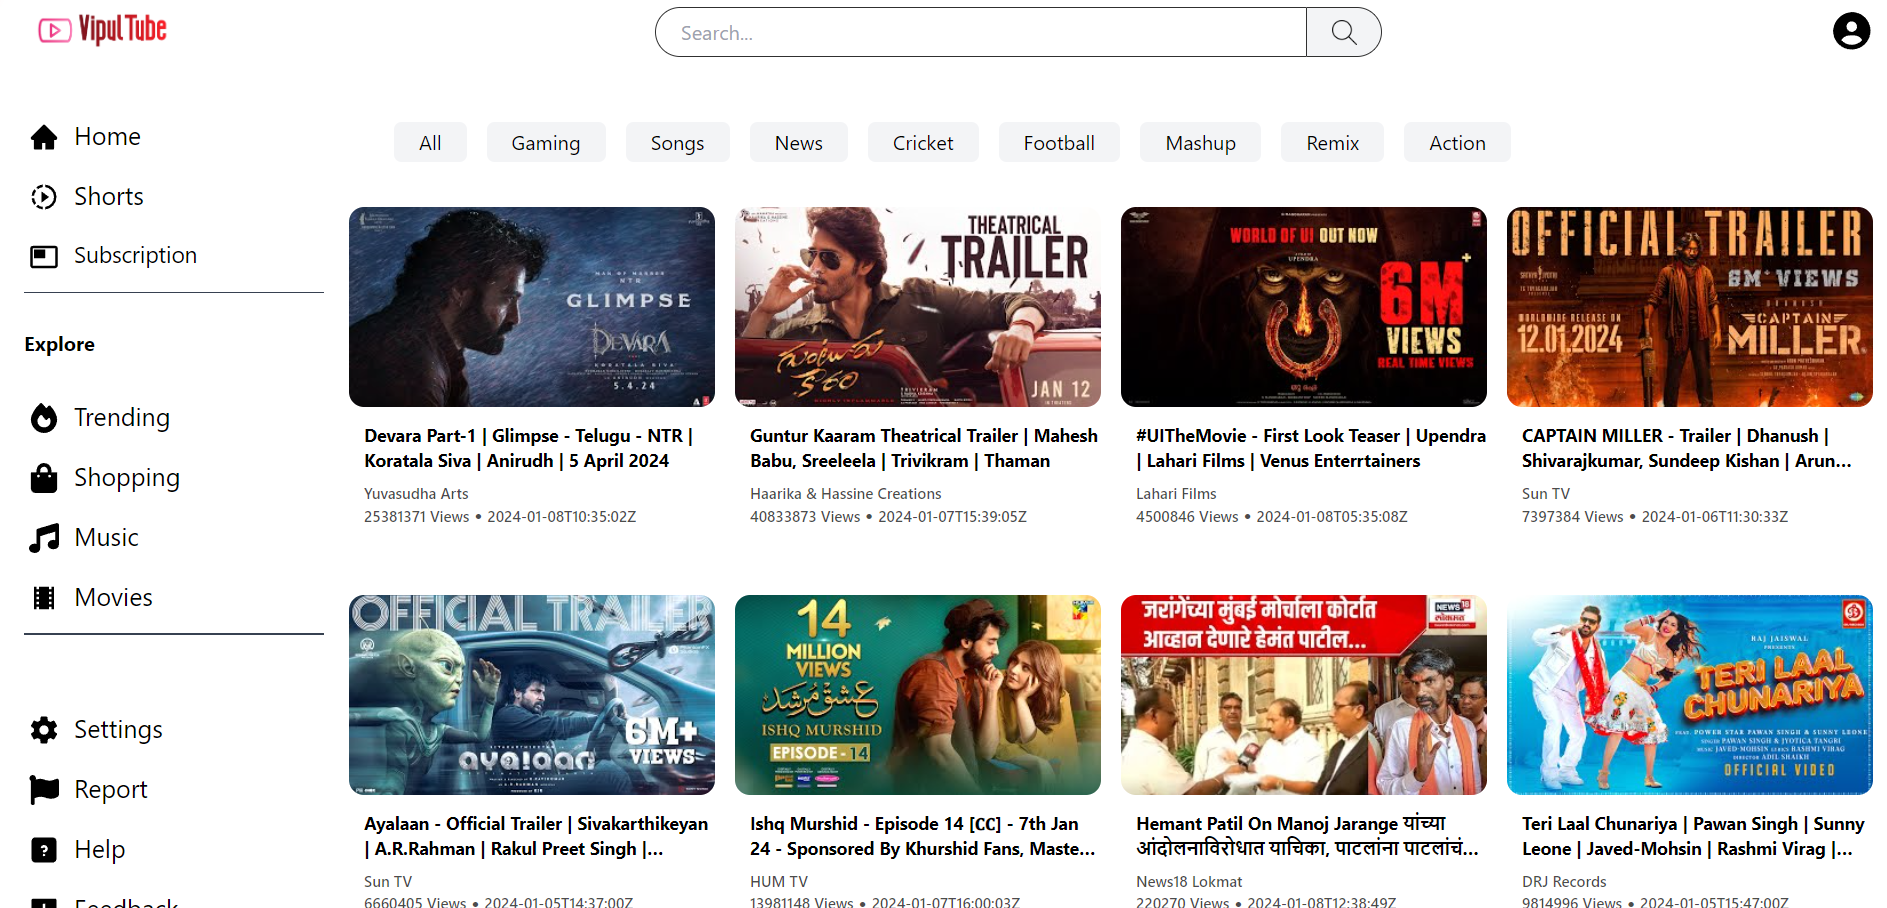Open Music in Explore section
Viewport: 1887px width, 908px height.
click(x=106, y=538)
